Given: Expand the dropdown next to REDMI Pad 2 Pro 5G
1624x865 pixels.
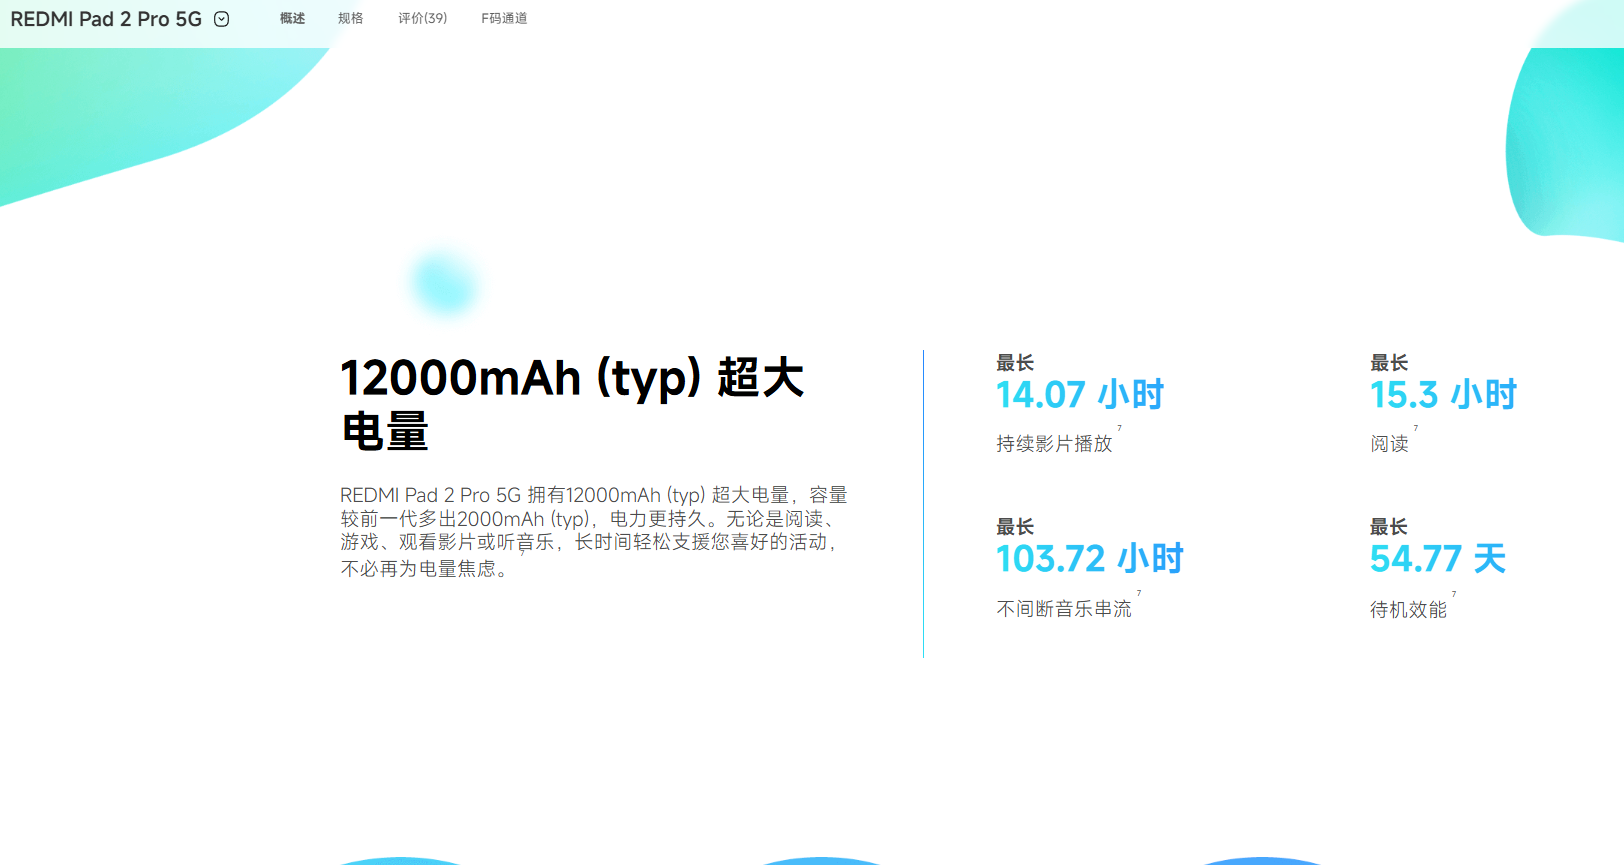Looking at the screenshot, I should coord(222,19).
